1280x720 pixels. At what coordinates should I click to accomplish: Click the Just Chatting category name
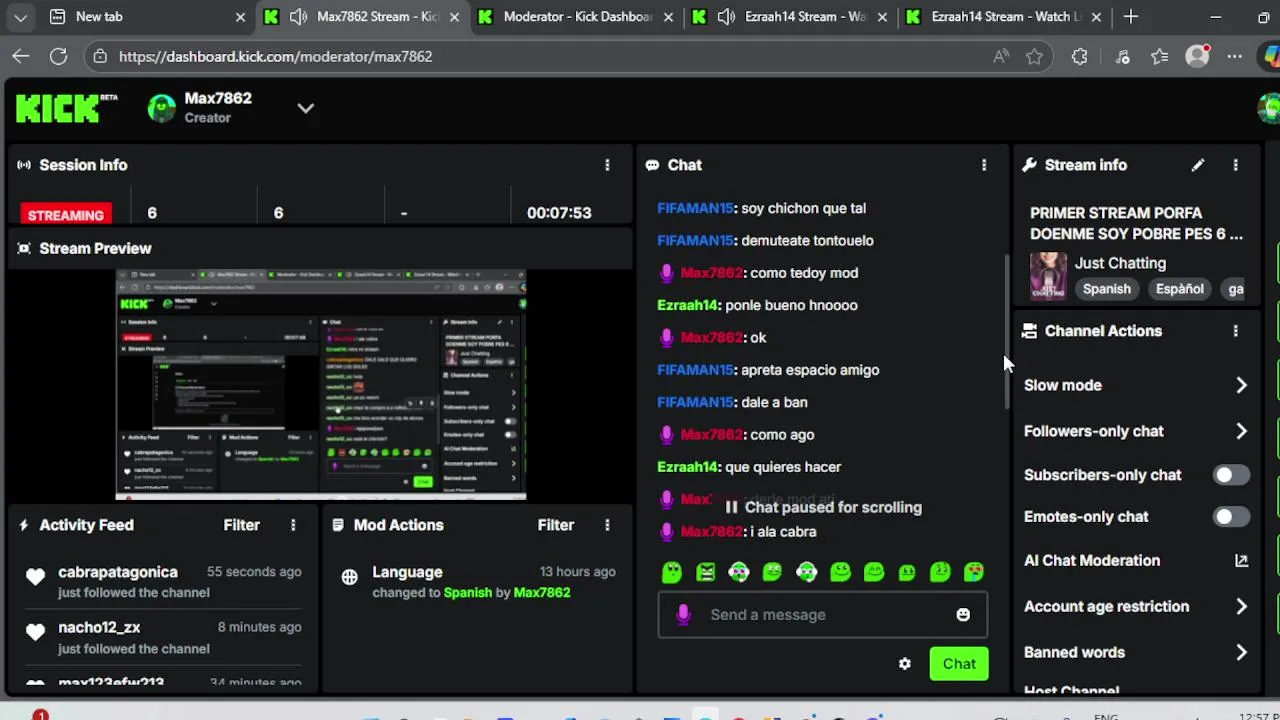[x=1120, y=263]
